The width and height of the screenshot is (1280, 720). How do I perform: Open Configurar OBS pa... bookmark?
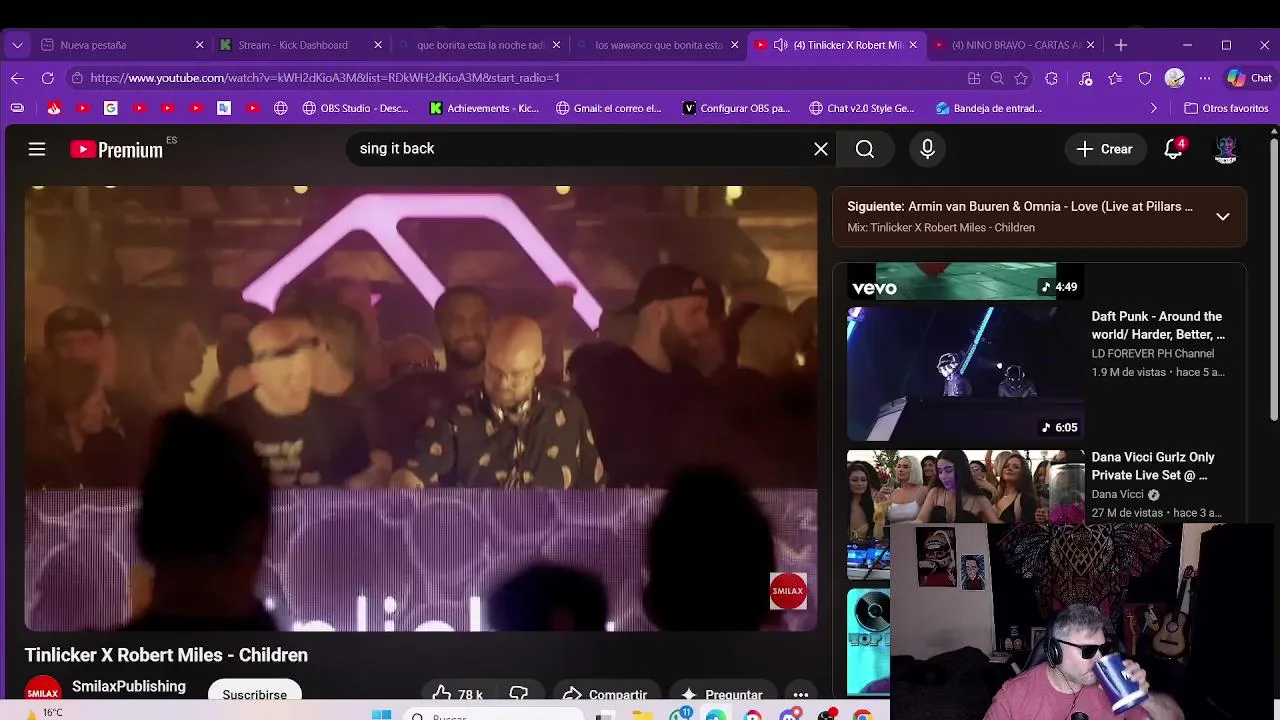click(x=736, y=108)
